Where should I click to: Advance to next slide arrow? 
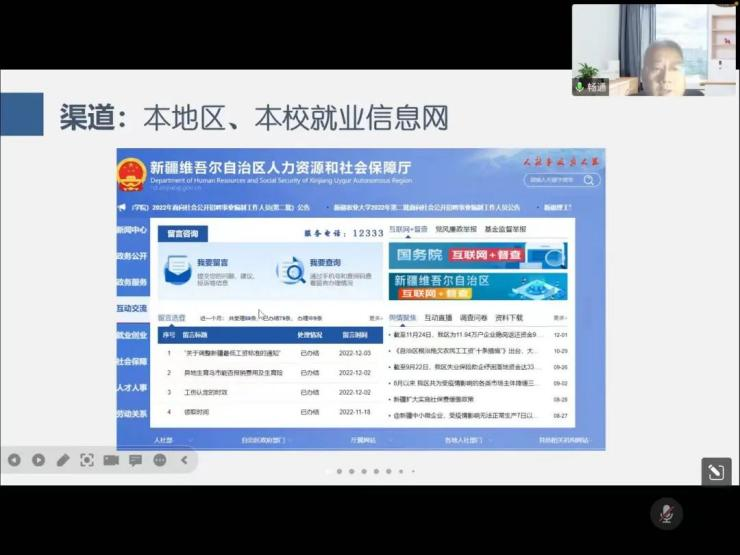point(38,460)
